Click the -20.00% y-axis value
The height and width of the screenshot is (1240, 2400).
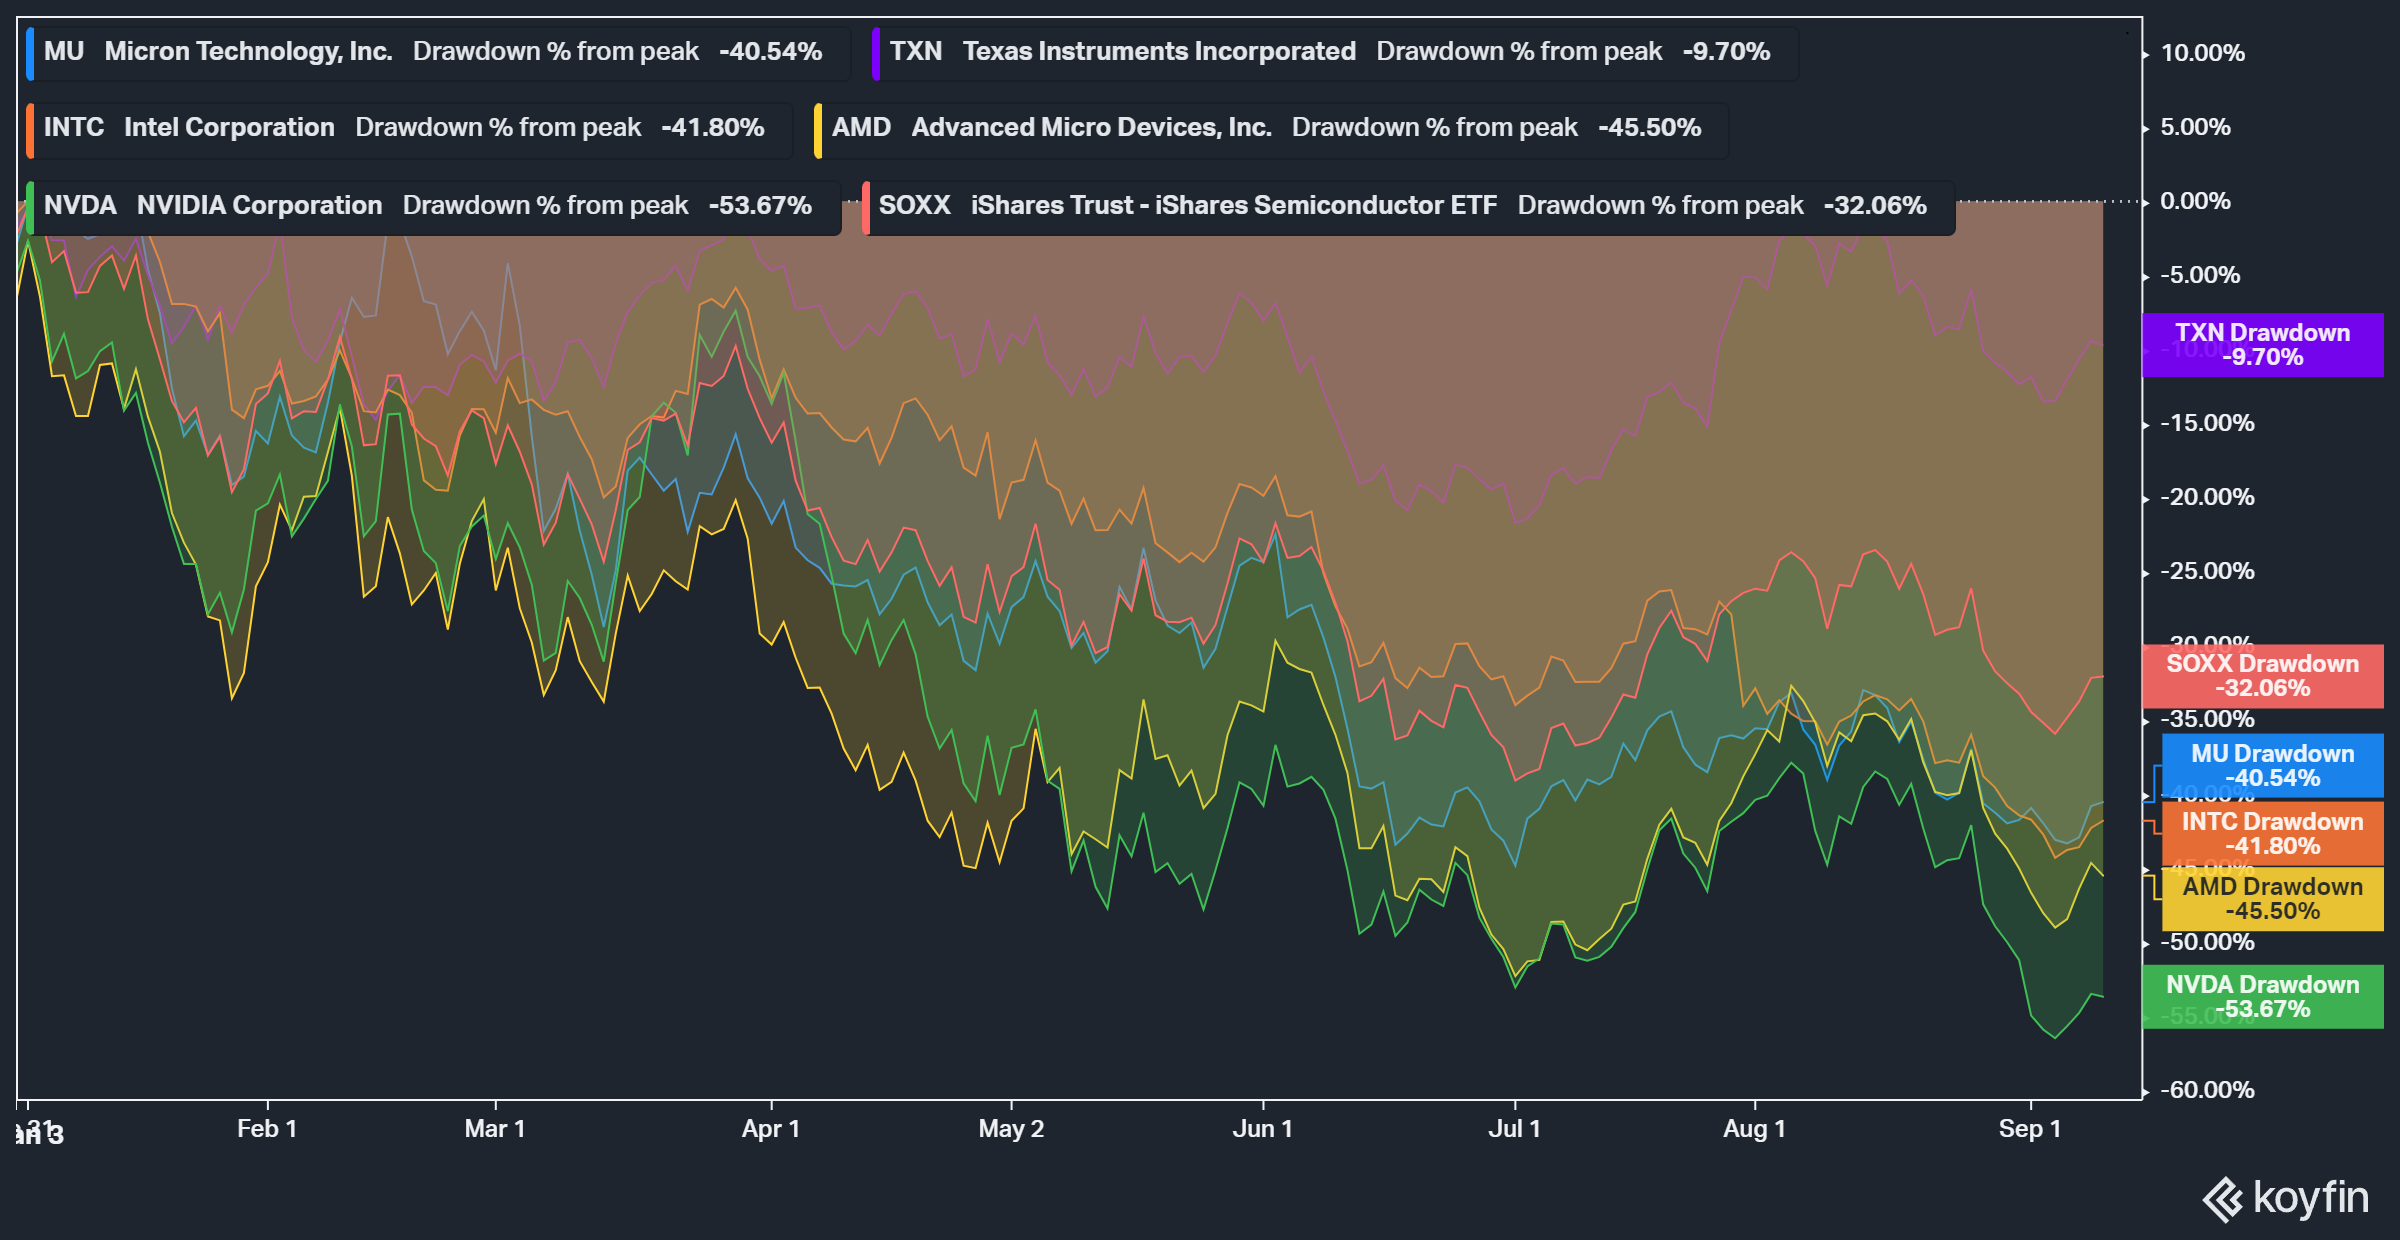click(x=2207, y=497)
